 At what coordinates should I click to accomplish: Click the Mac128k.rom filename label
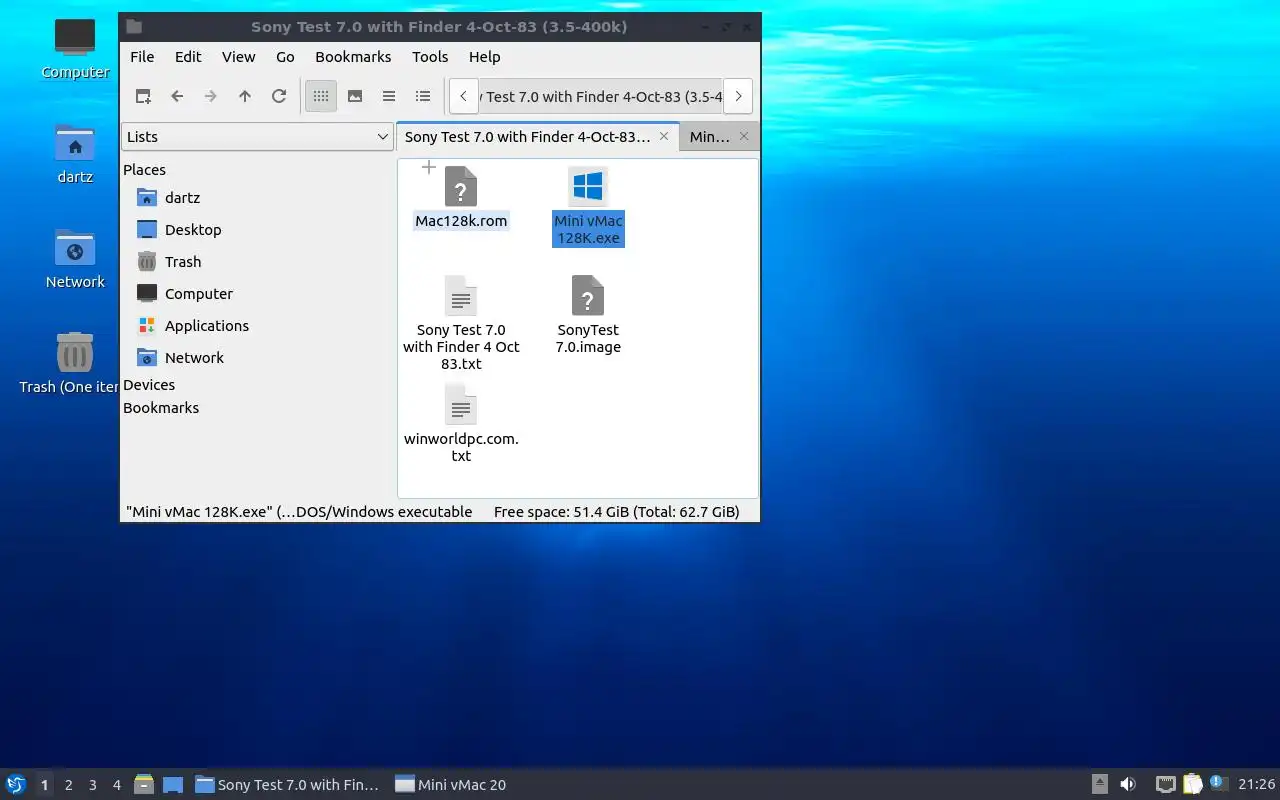point(461,221)
